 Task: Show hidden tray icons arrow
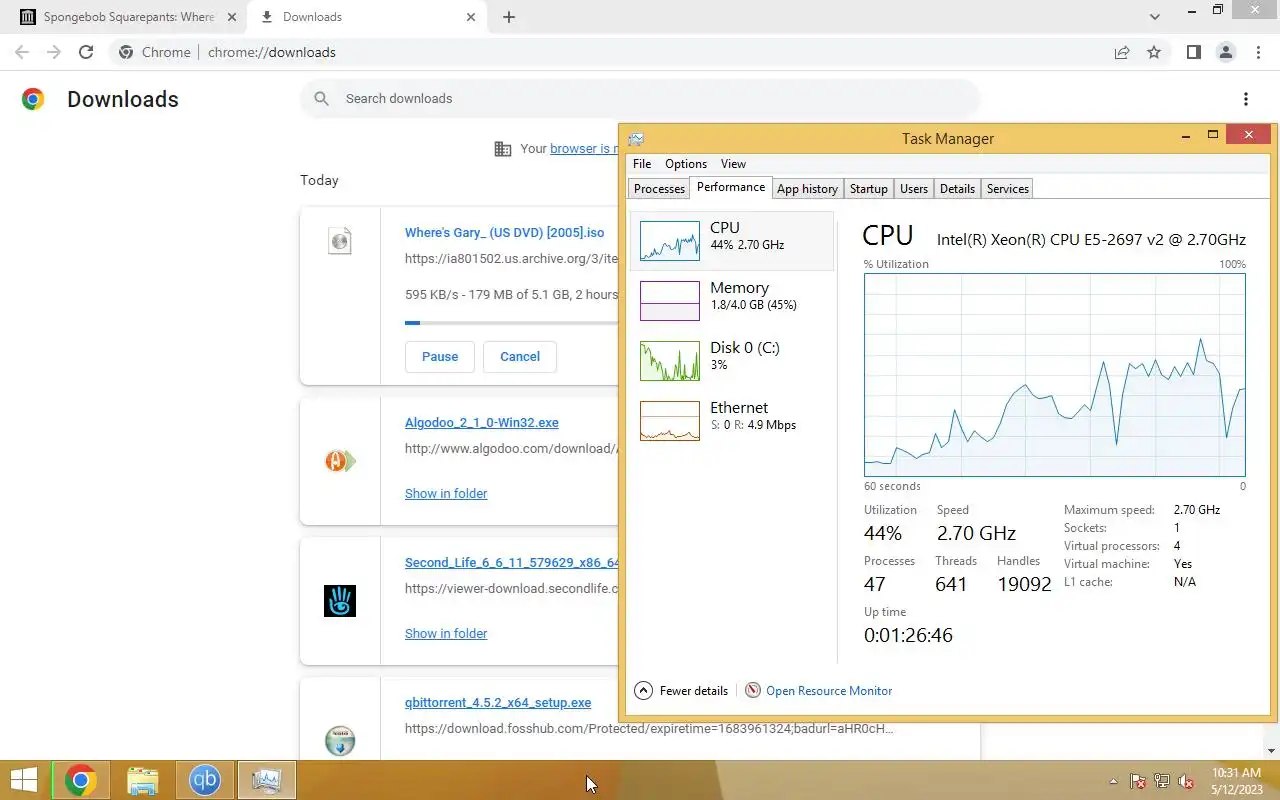click(1113, 781)
